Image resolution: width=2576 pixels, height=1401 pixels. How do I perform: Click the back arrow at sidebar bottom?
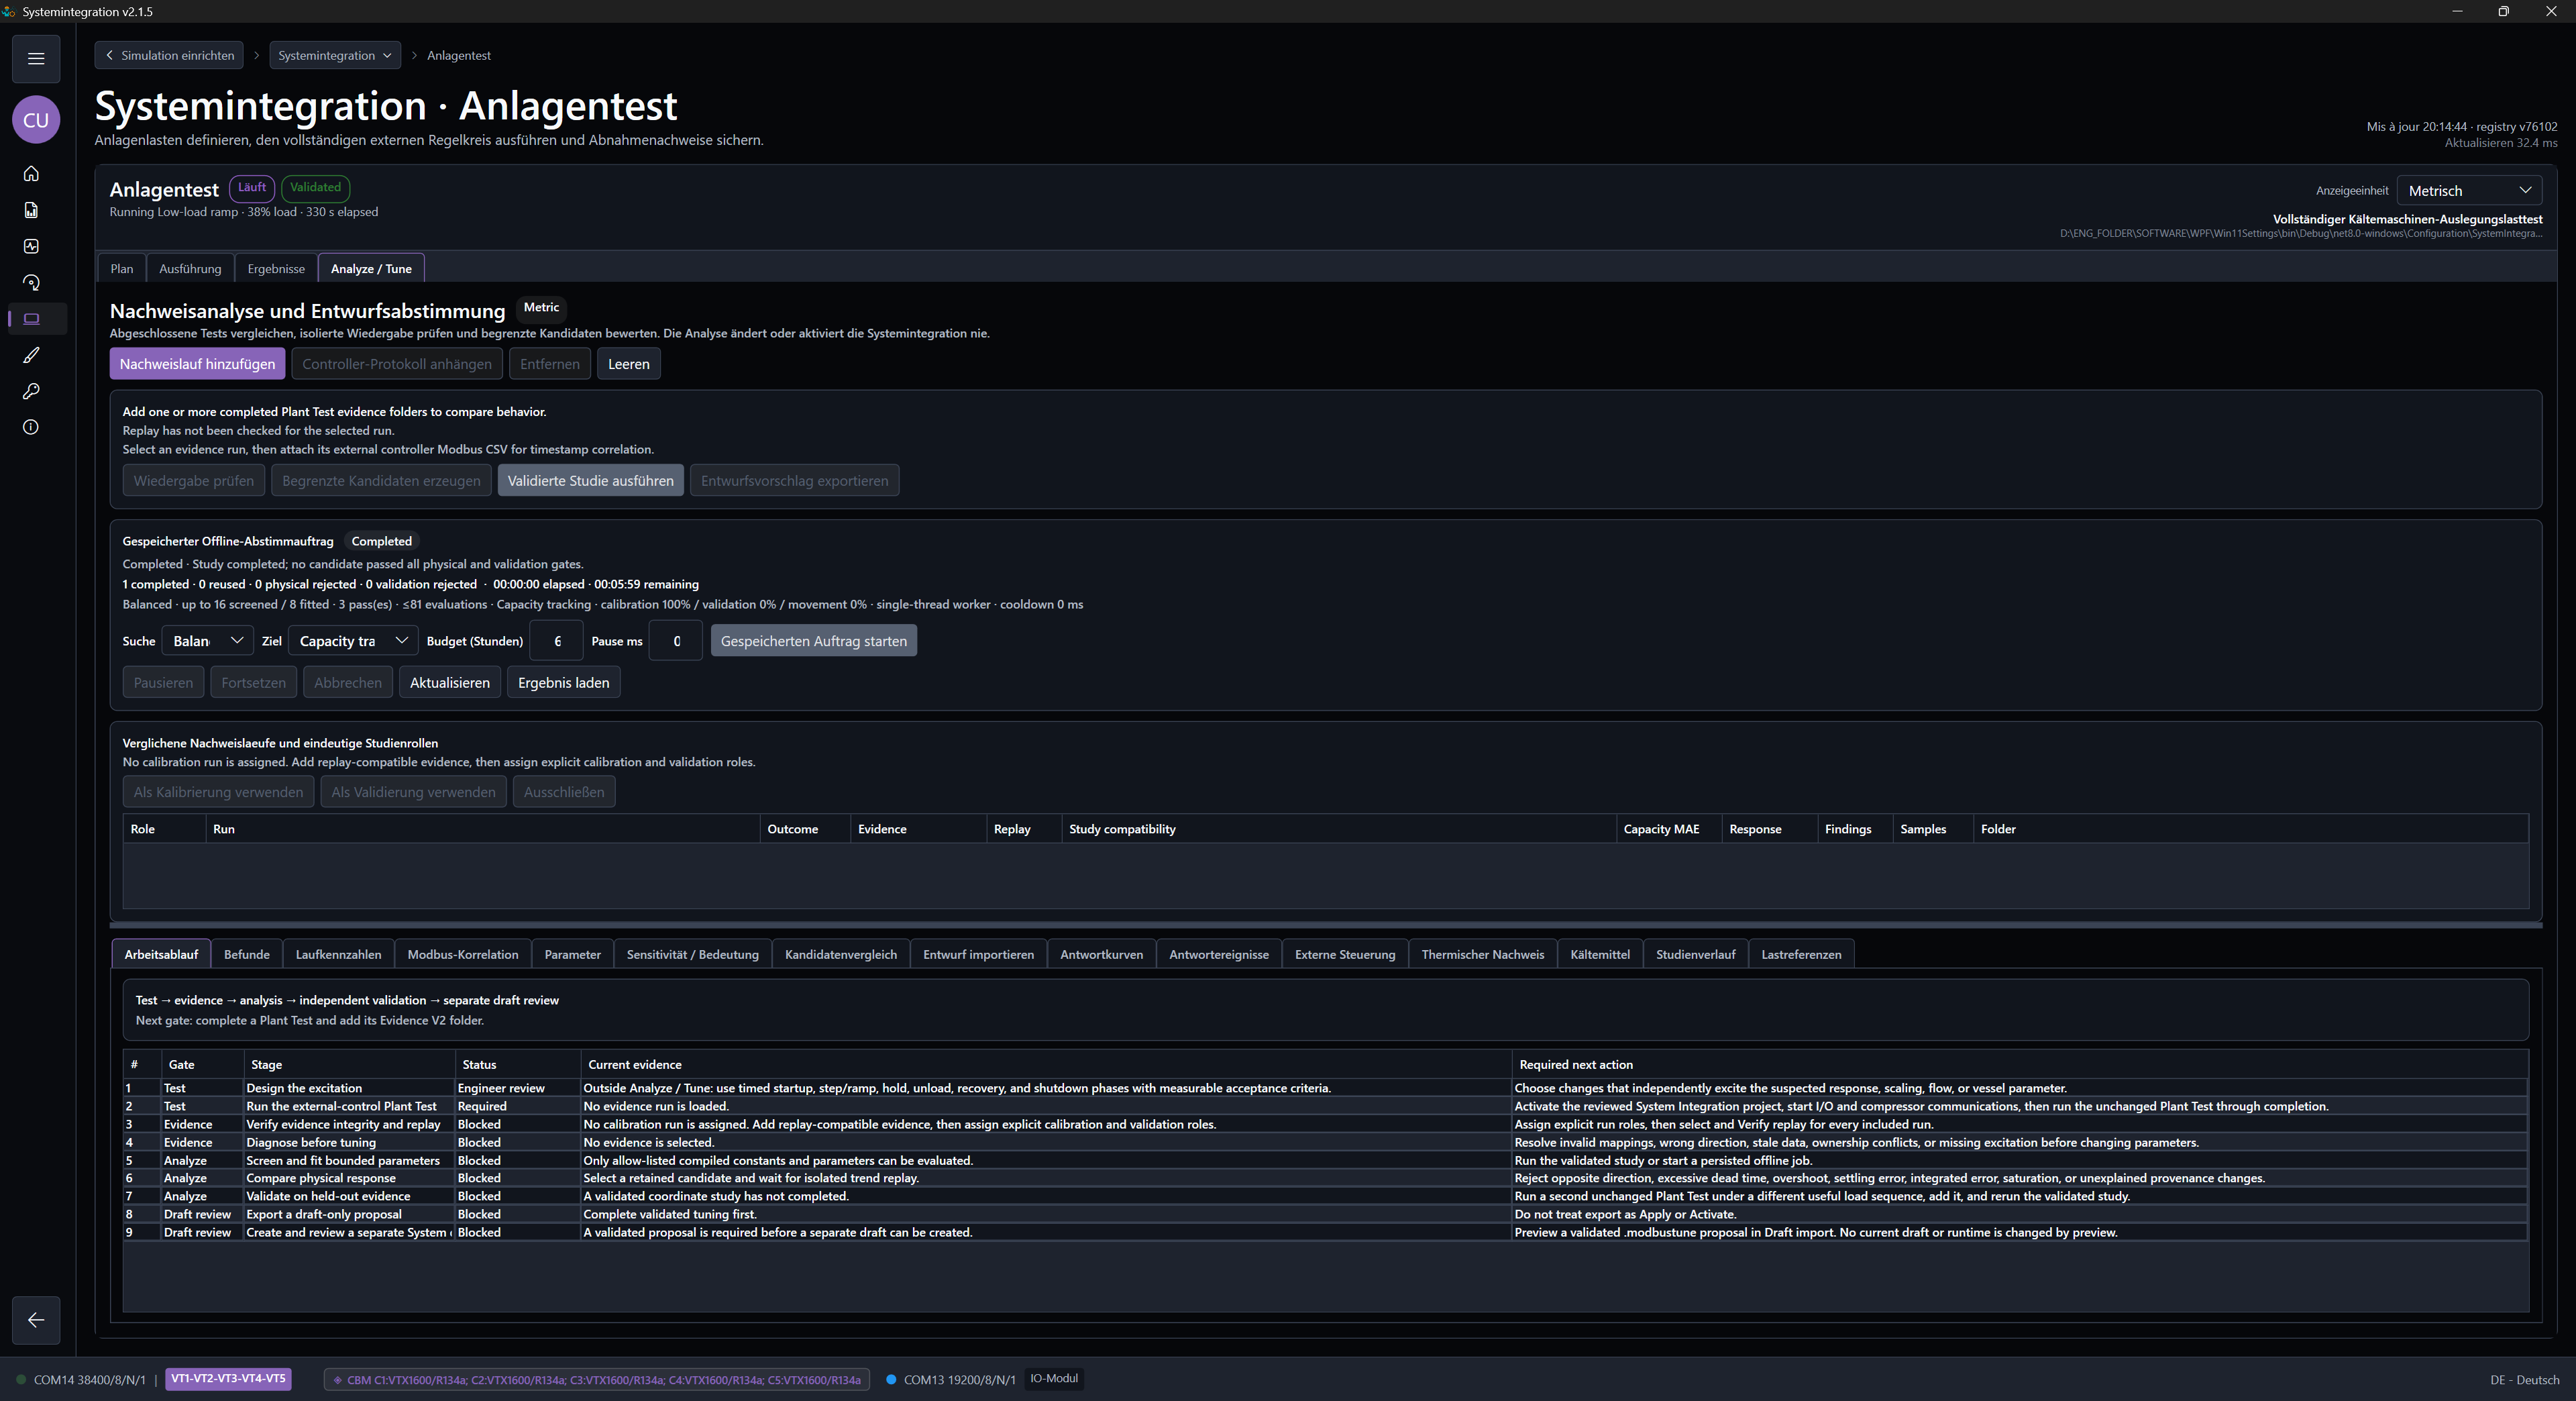coord(36,1320)
